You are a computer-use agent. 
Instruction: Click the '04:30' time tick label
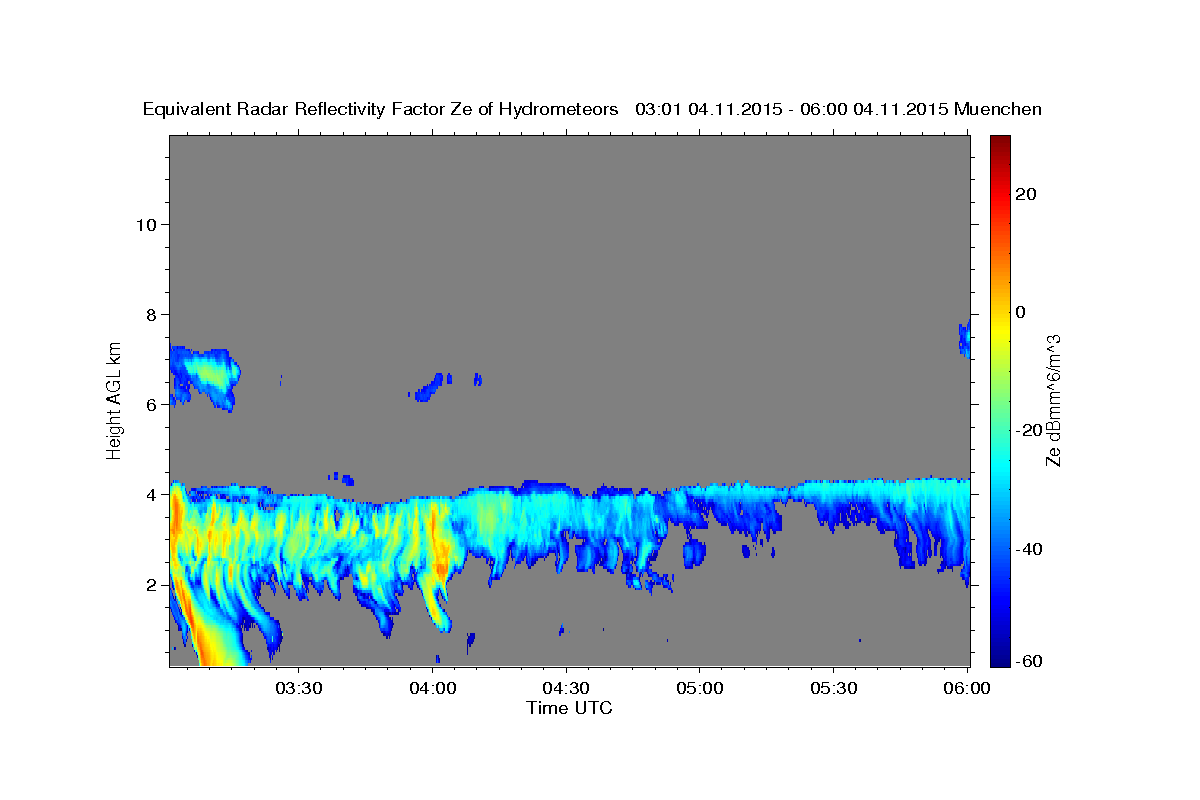(567, 689)
